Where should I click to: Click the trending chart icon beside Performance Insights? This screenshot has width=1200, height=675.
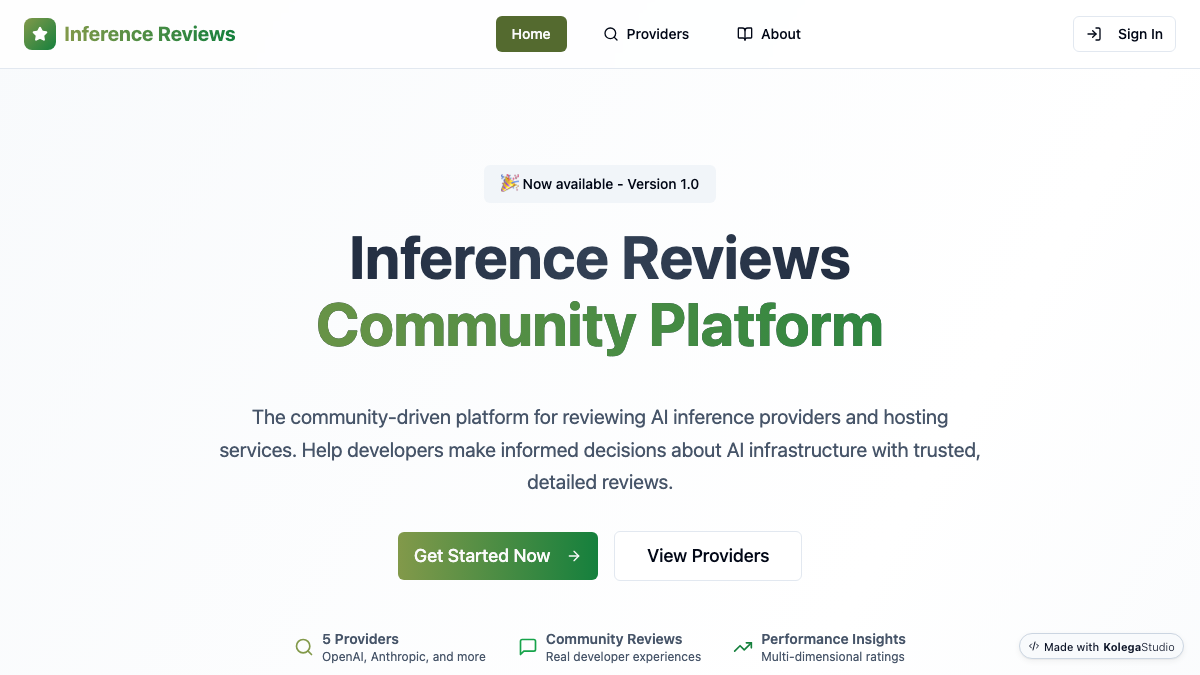coord(743,647)
